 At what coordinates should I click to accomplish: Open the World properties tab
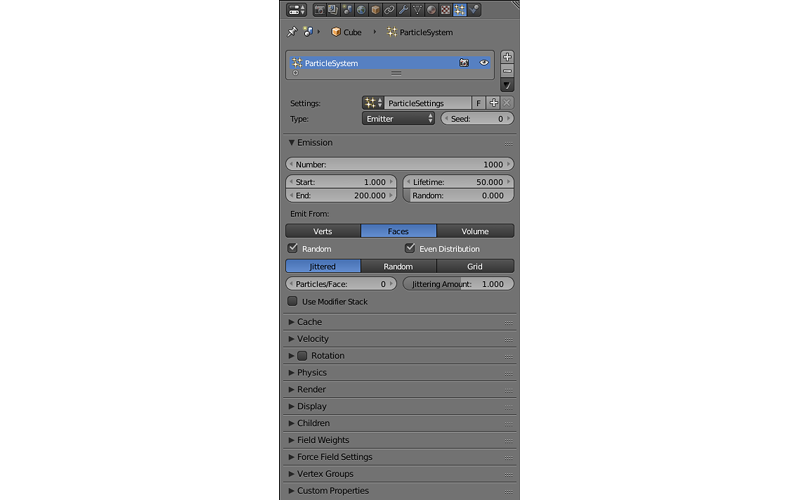[x=361, y=10]
